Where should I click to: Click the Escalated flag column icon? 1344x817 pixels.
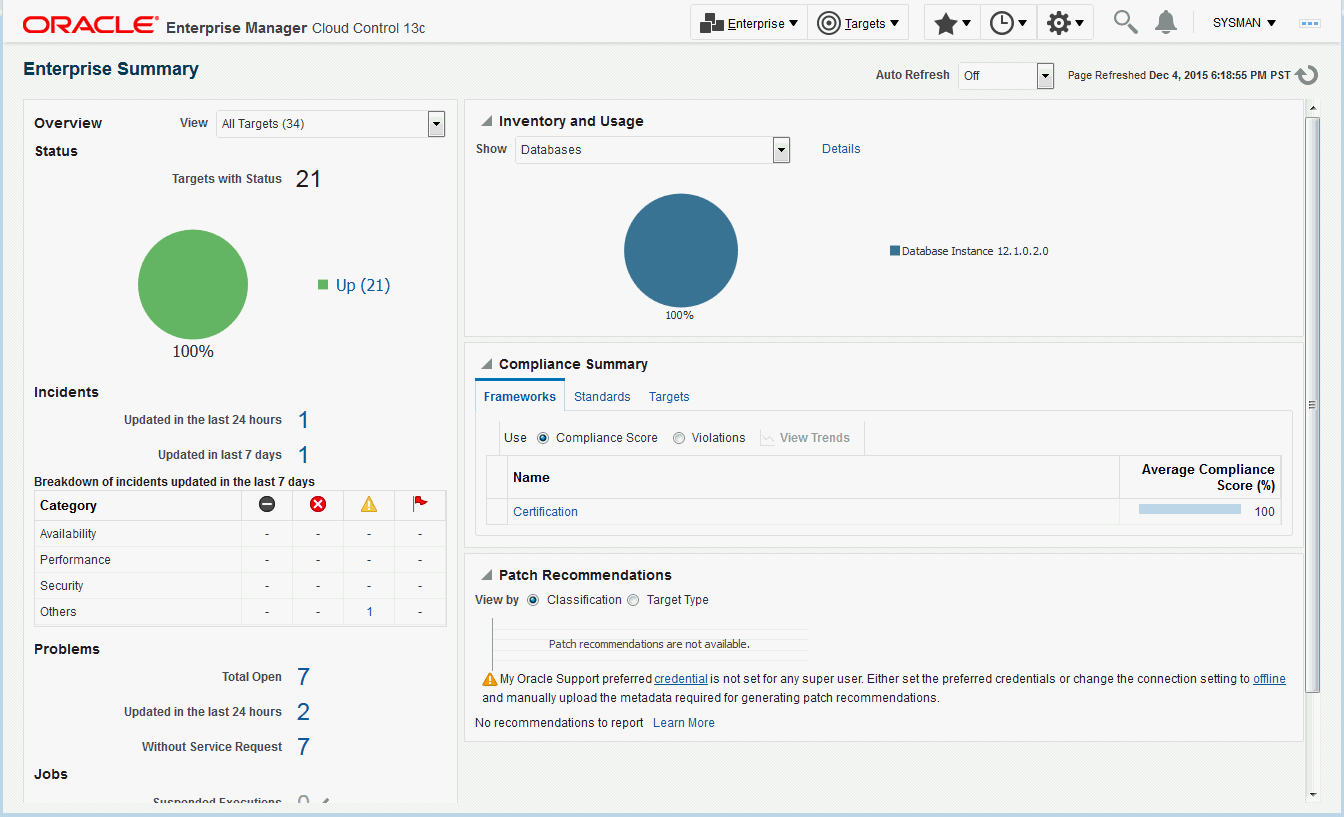click(420, 504)
